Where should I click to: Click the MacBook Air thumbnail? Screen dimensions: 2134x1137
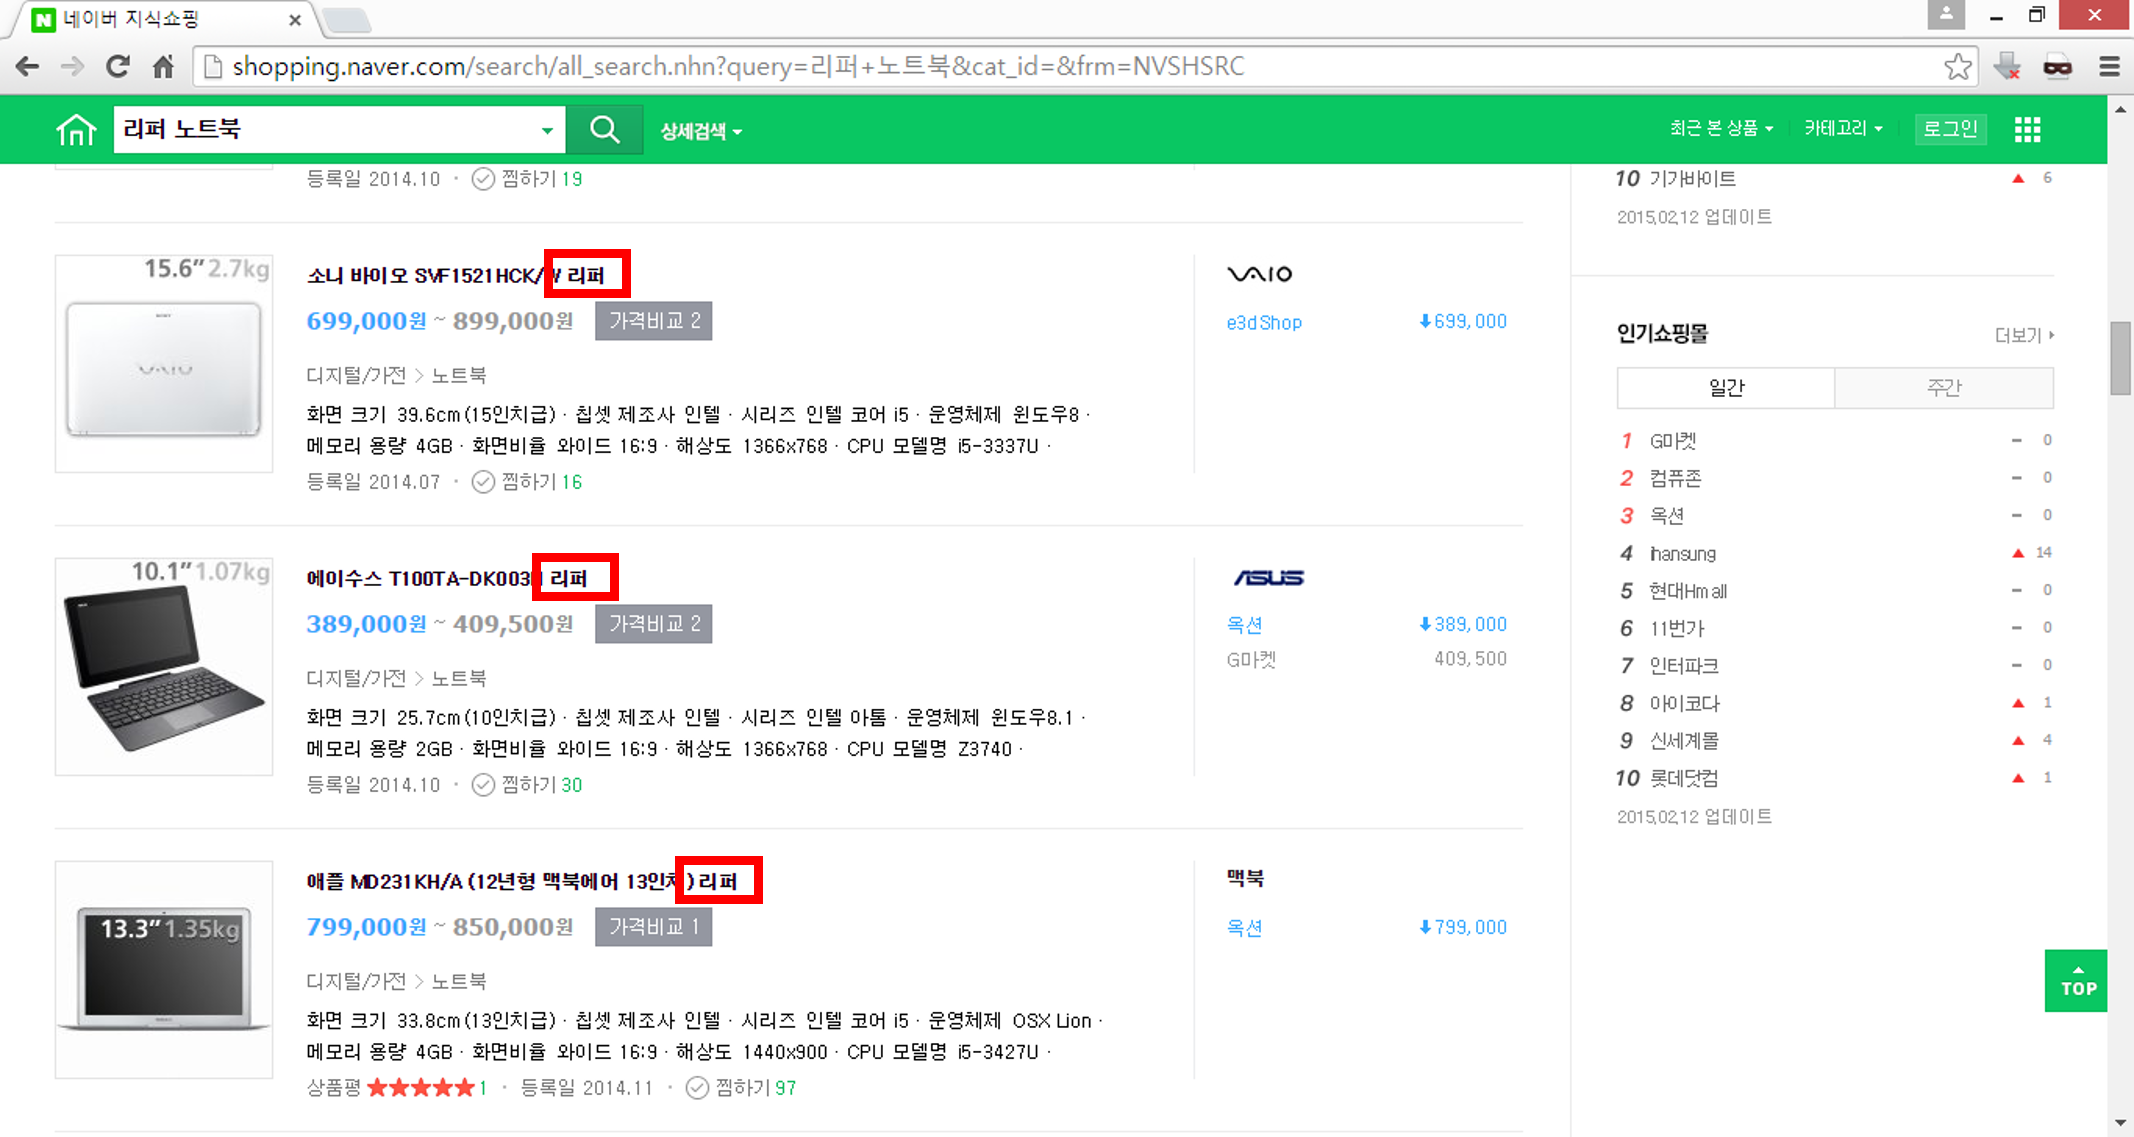[x=164, y=970]
